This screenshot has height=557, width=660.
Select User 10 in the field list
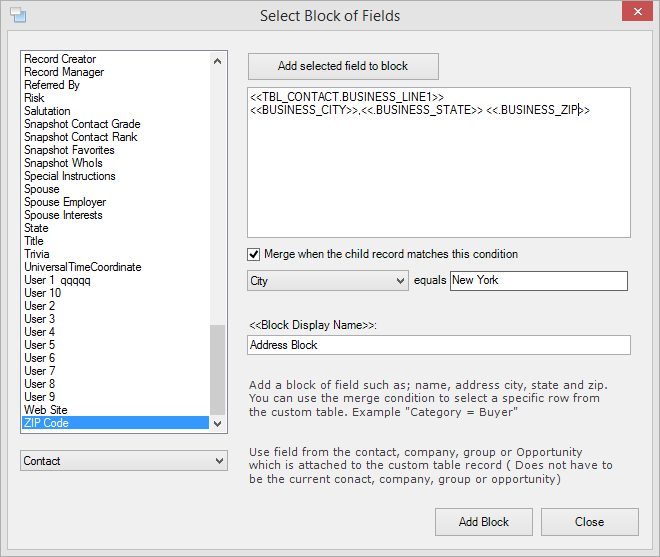(x=115, y=293)
